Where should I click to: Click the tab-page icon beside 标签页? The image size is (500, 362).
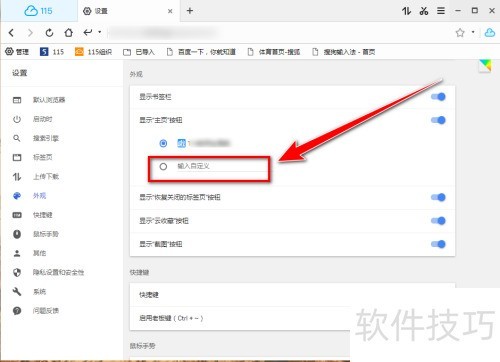17,157
